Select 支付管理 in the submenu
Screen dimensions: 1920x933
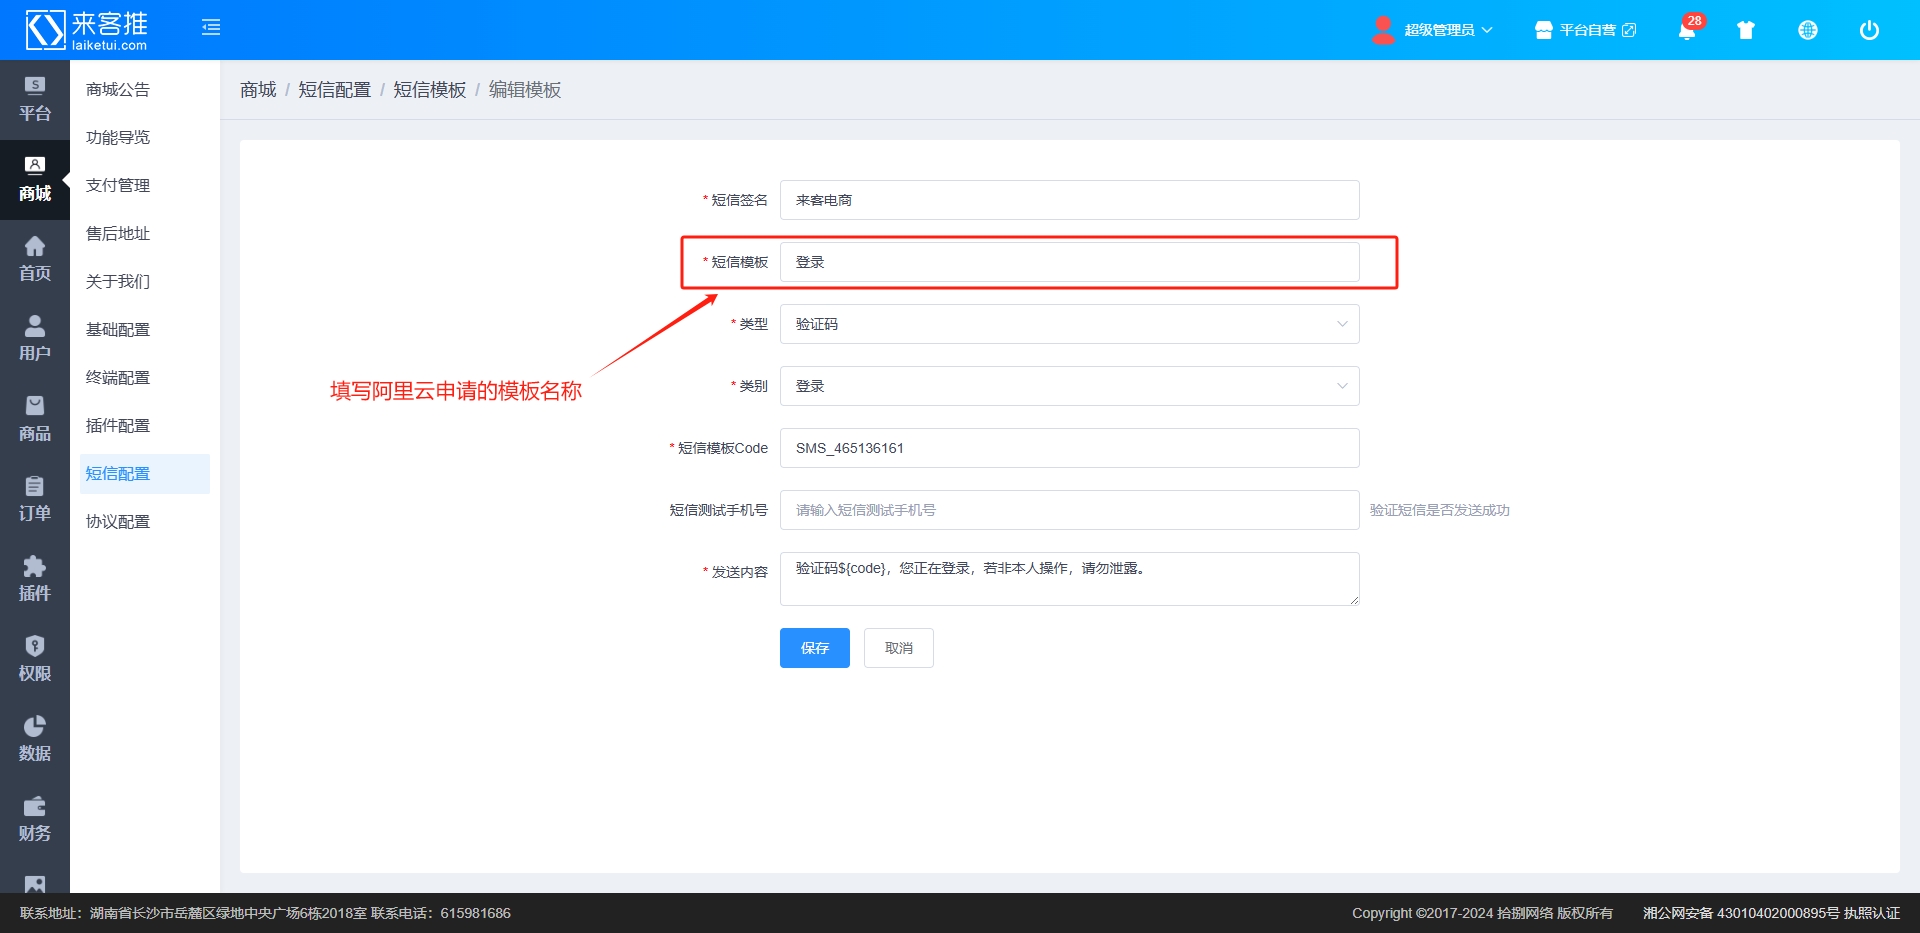click(118, 184)
